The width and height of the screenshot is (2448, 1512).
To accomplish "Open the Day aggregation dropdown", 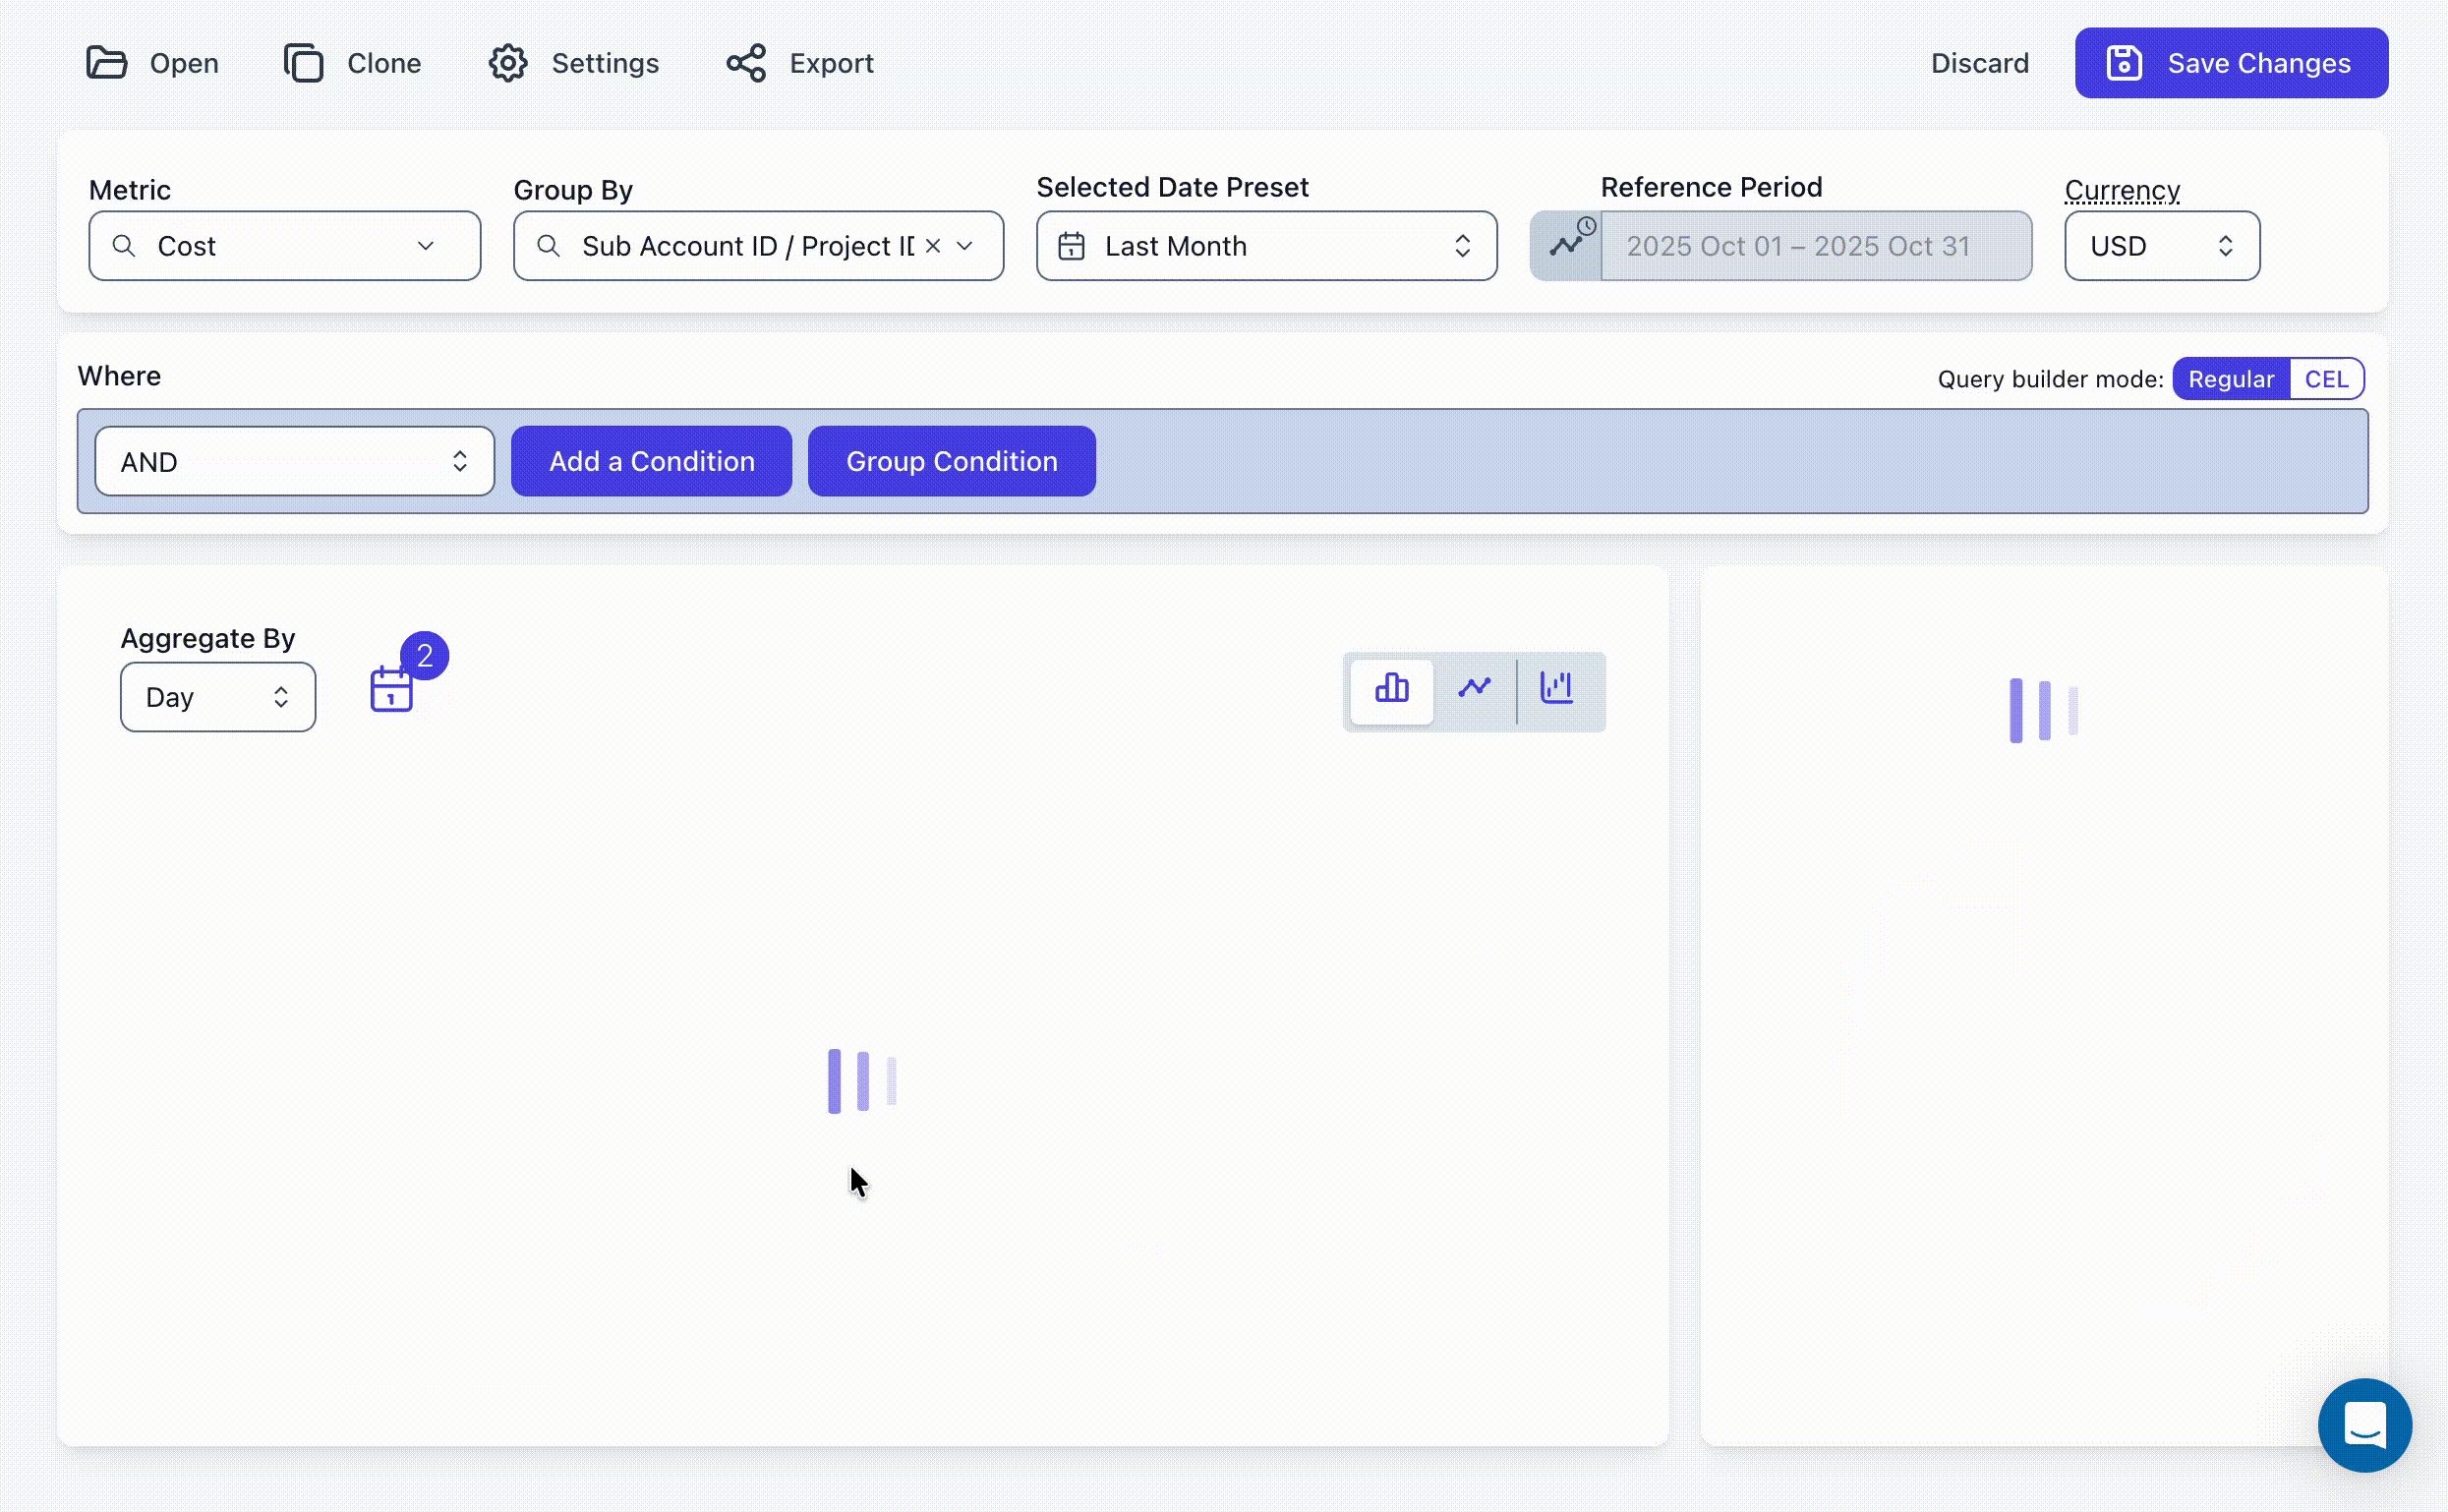I will click(x=217, y=697).
